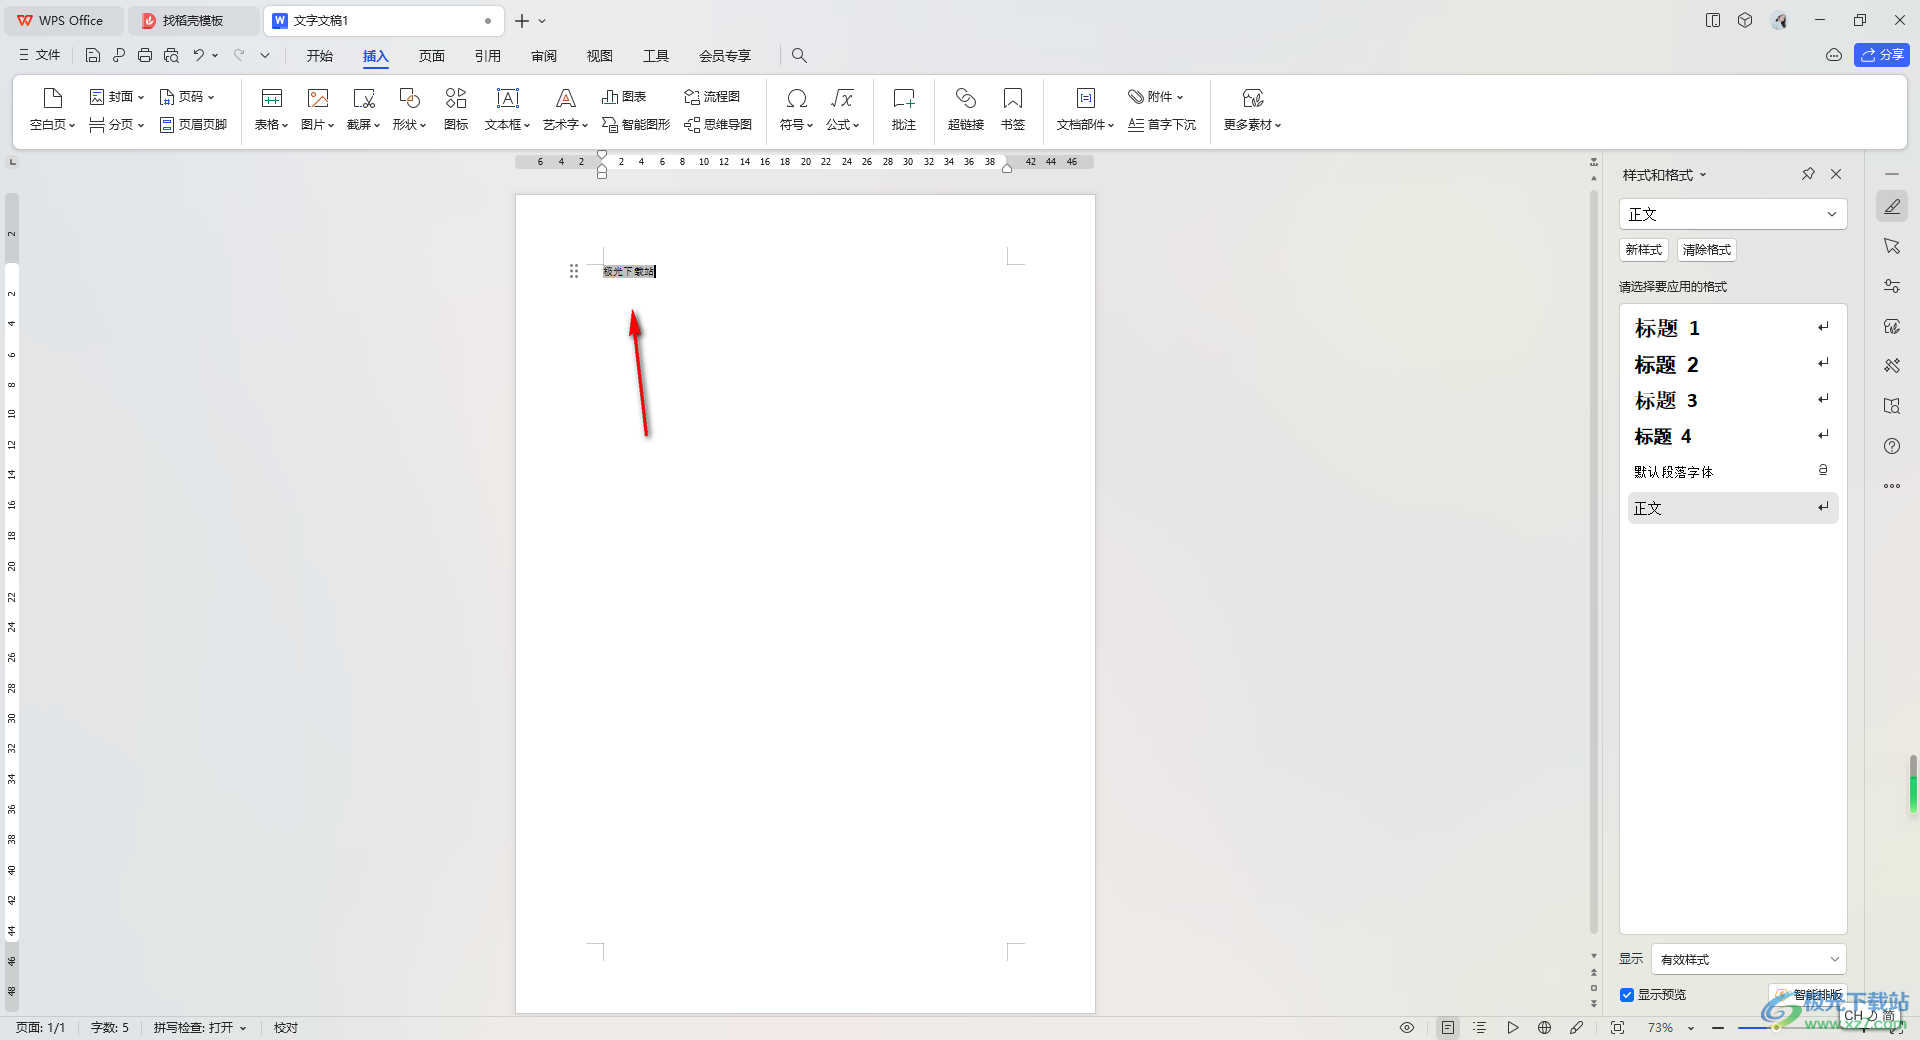Open the 文件 menu
Viewport: 1920px width, 1040px height.
(40, 56)
